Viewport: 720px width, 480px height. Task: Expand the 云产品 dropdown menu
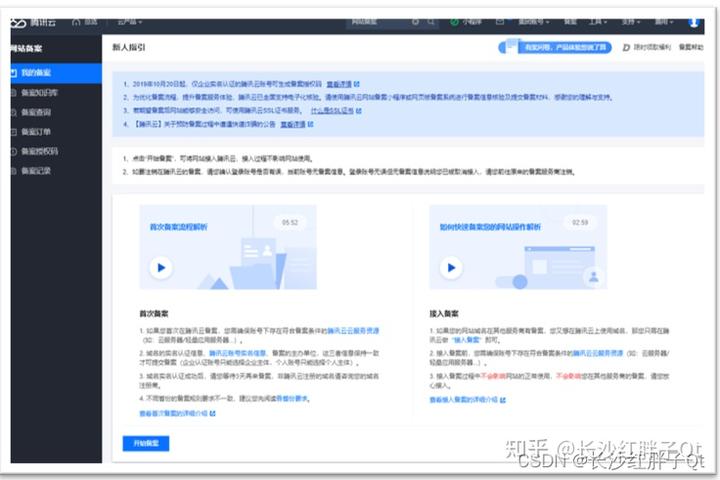(x=130, y=22)
